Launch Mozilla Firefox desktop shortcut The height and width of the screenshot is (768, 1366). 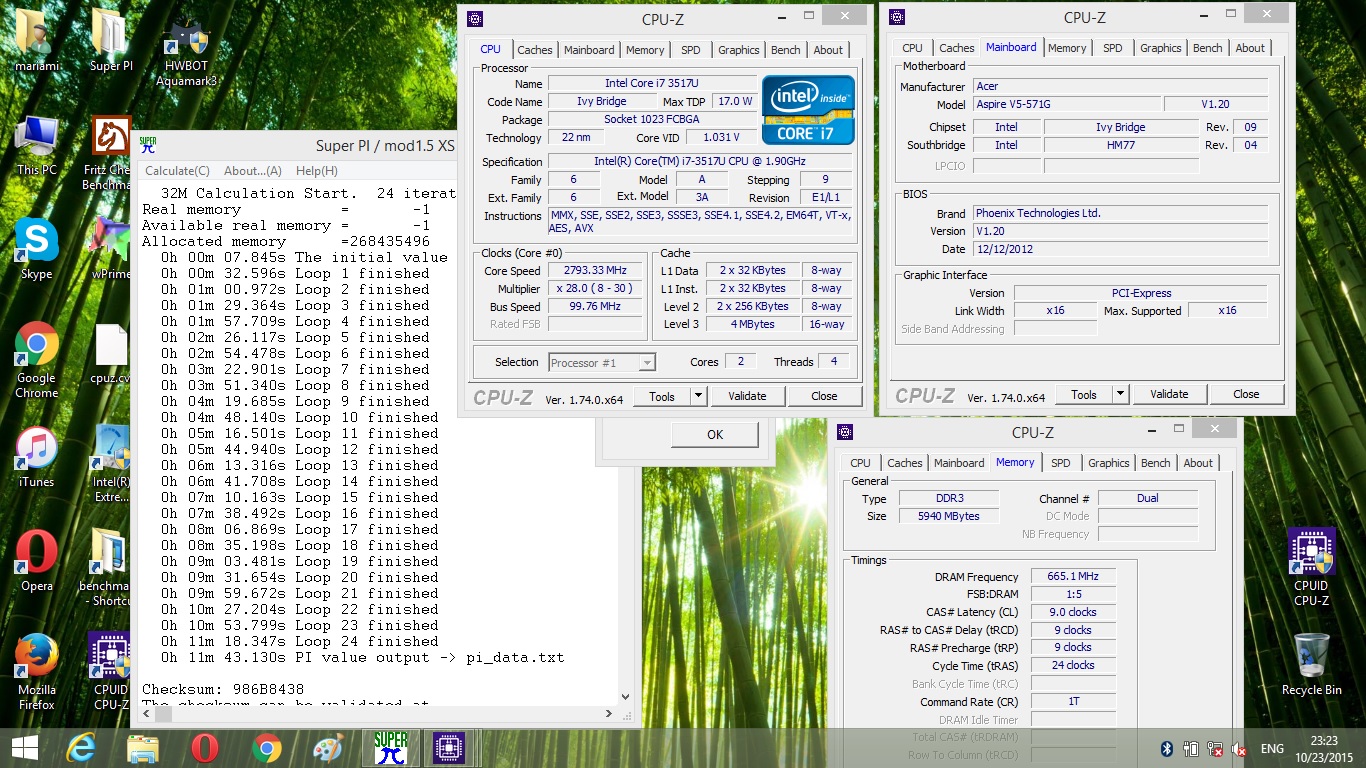tap(37, 670)
